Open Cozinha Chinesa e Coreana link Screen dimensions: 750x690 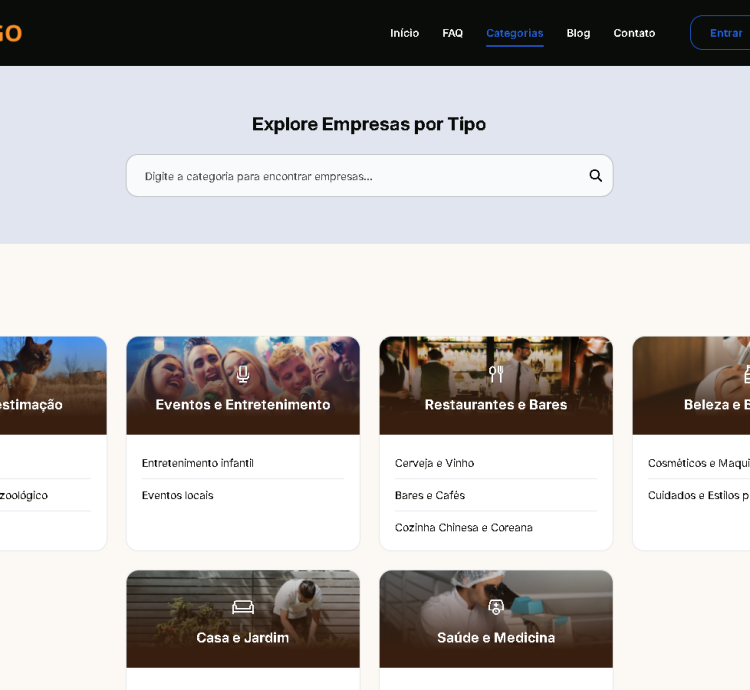click(x=464, y=527)
